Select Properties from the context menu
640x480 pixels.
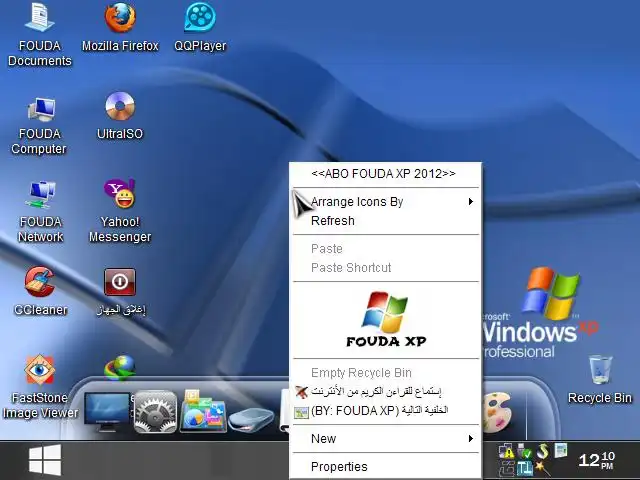coord(386,467)
